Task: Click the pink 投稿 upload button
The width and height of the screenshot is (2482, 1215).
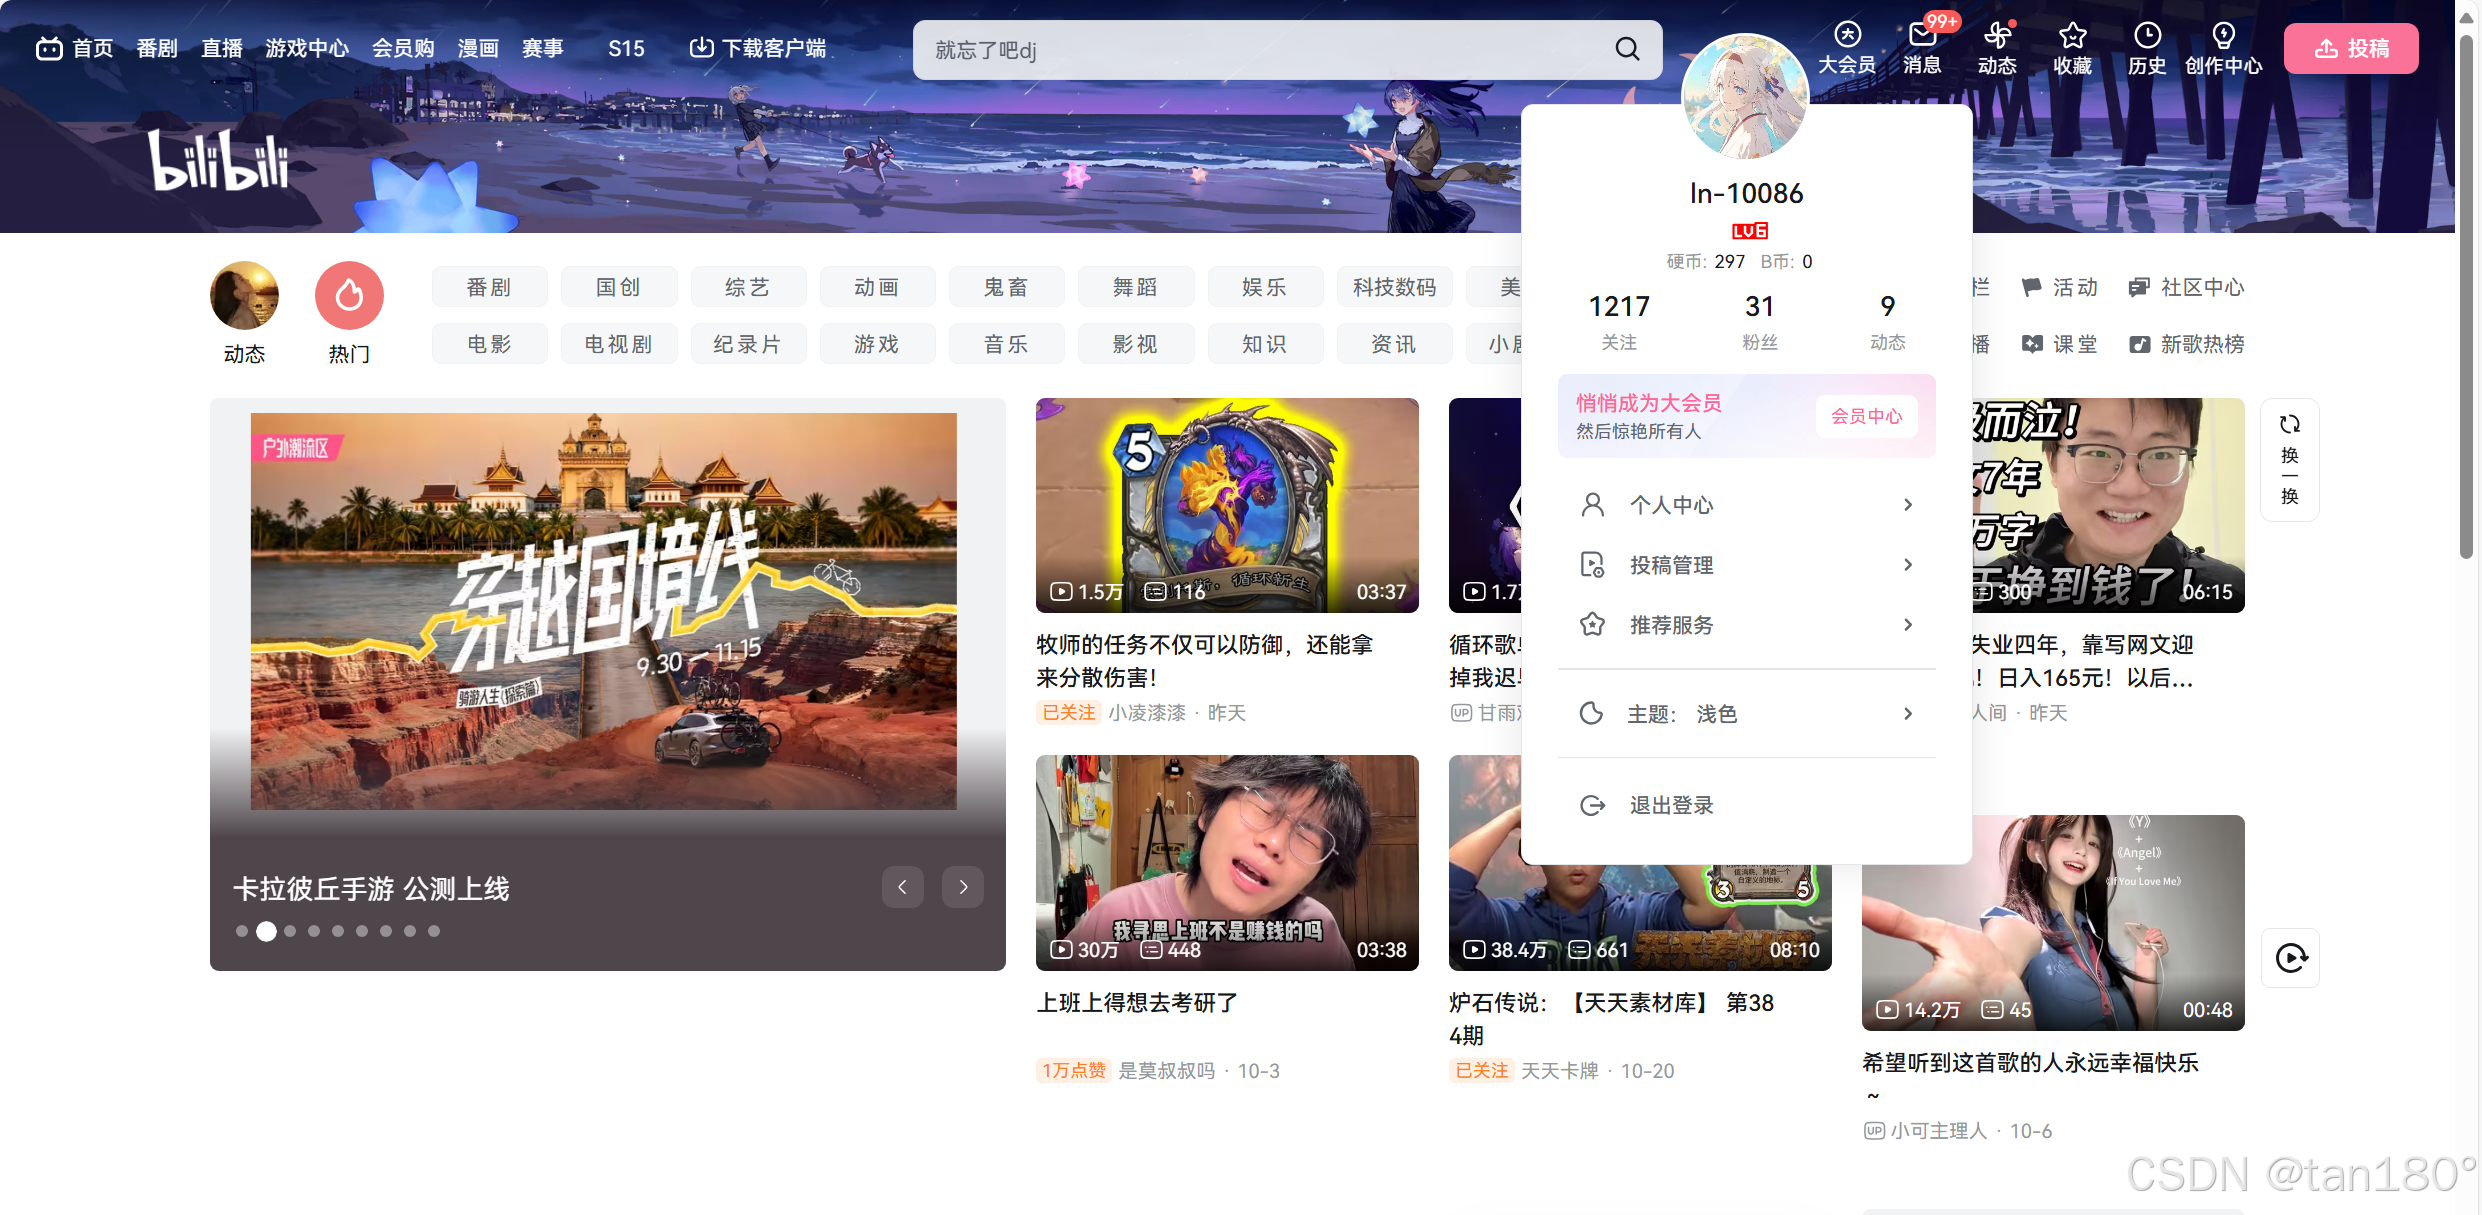Action: (2350, 48)
